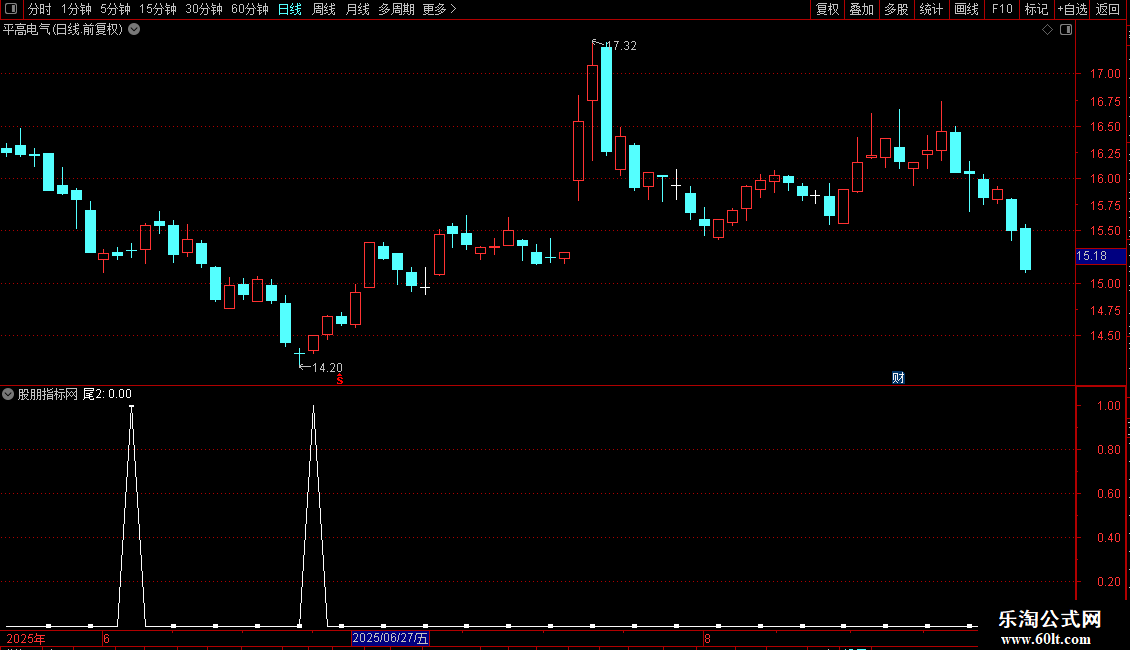
Task: Click the diamond icon above price axis
Action: click(1048, 30)
